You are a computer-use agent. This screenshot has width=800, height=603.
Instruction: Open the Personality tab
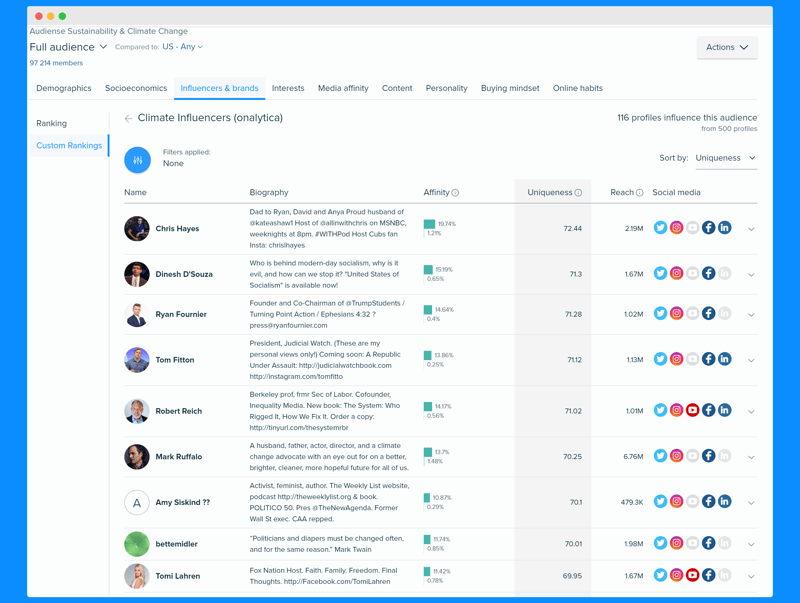(x=446, y=88)
